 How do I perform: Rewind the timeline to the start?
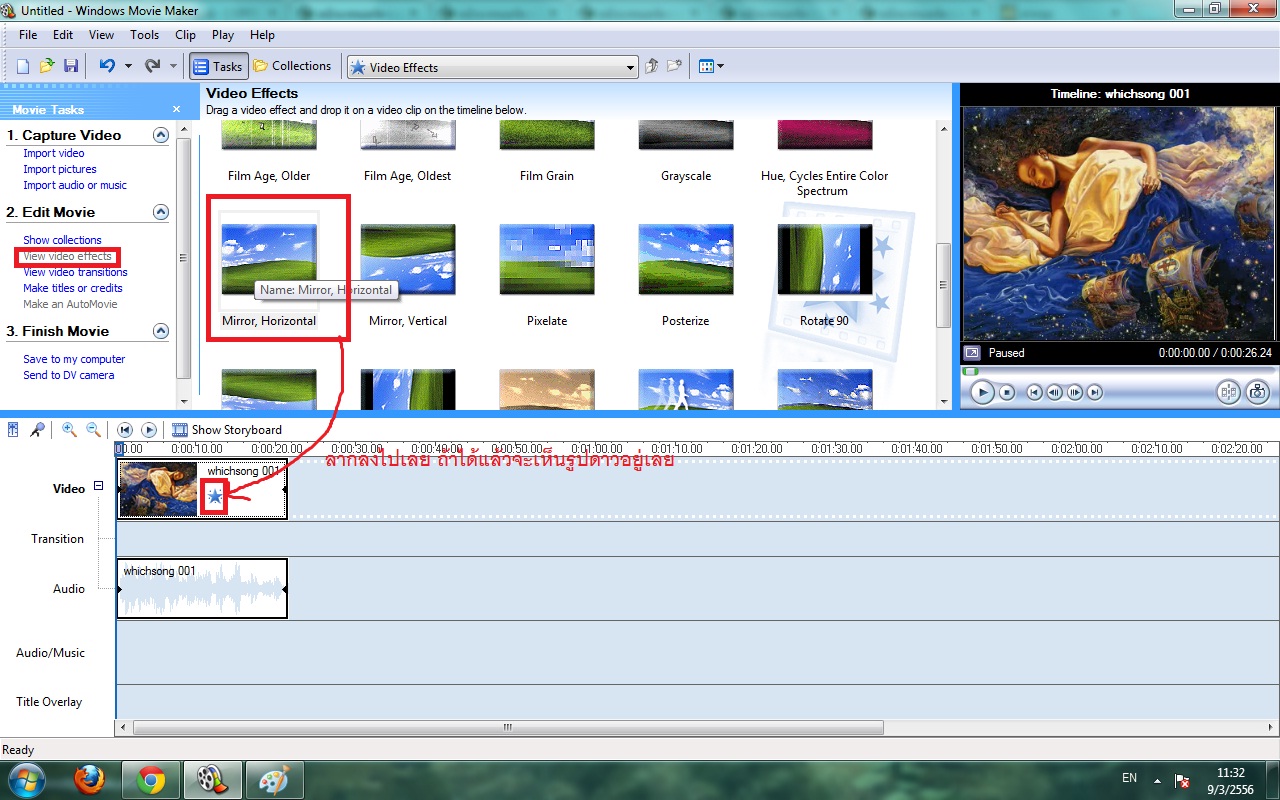click(125, 430)
